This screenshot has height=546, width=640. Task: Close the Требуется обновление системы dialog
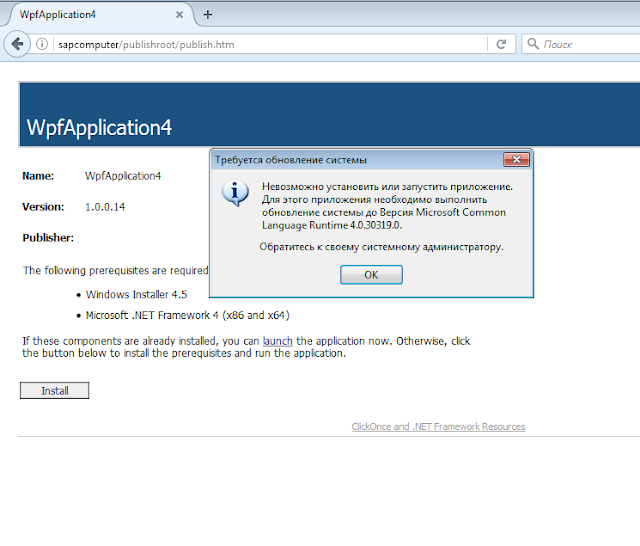pyautogui.click(x=516, y=160)
